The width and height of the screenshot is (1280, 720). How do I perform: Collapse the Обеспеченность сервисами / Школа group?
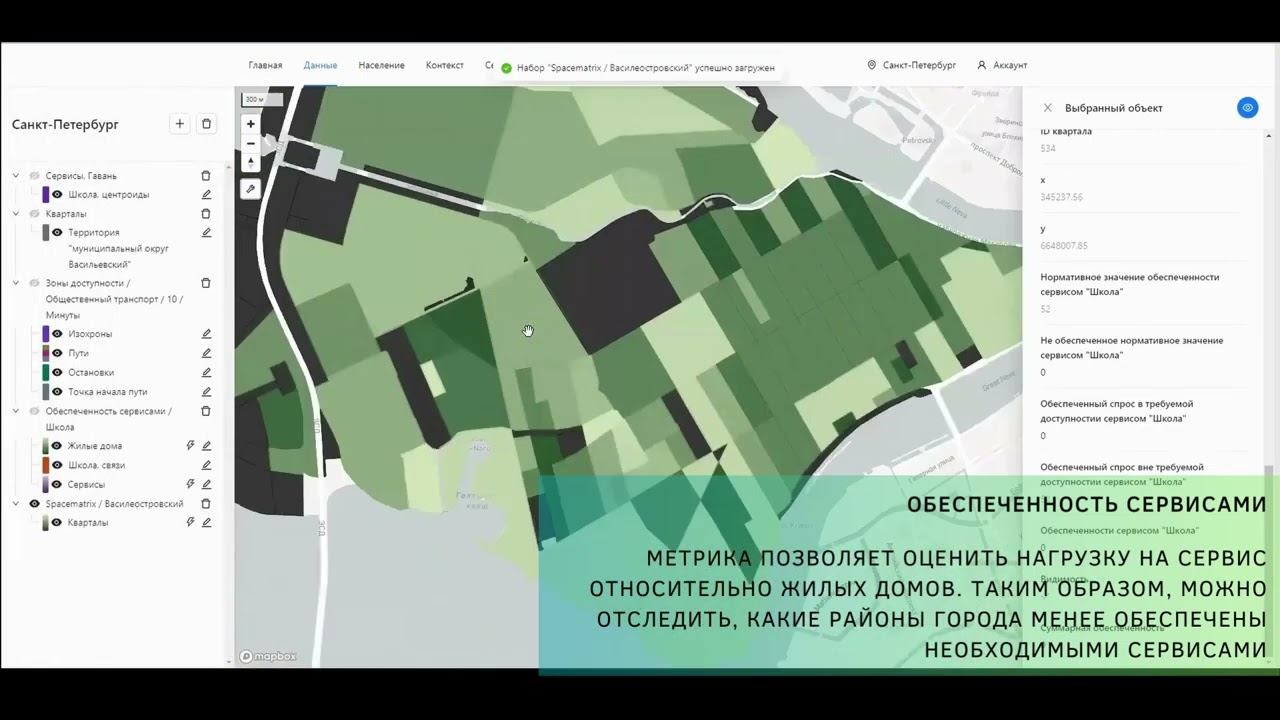pyautogui.click(x=16, y=411)
